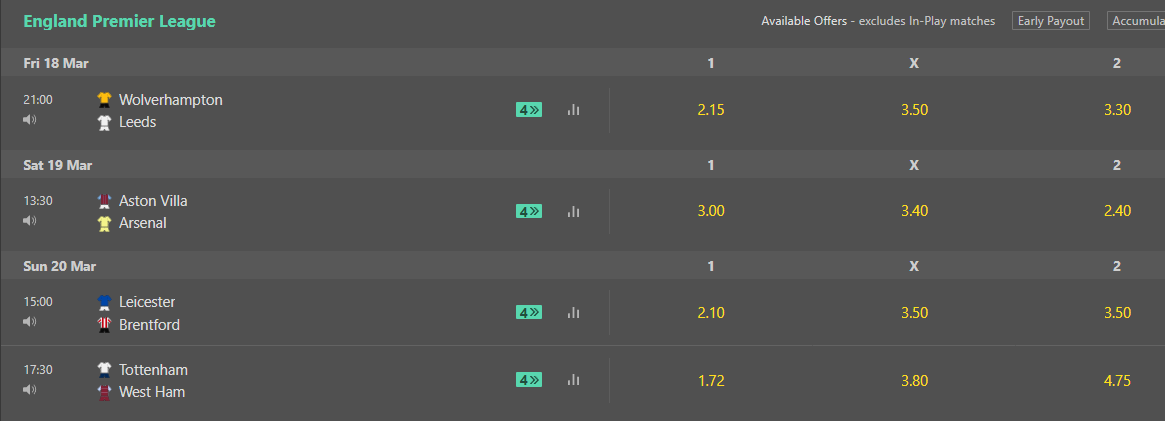Expand 4 markets badge for Aston Villa match
This screenshot has width=1165, height=421.
[x=529, y=212]
